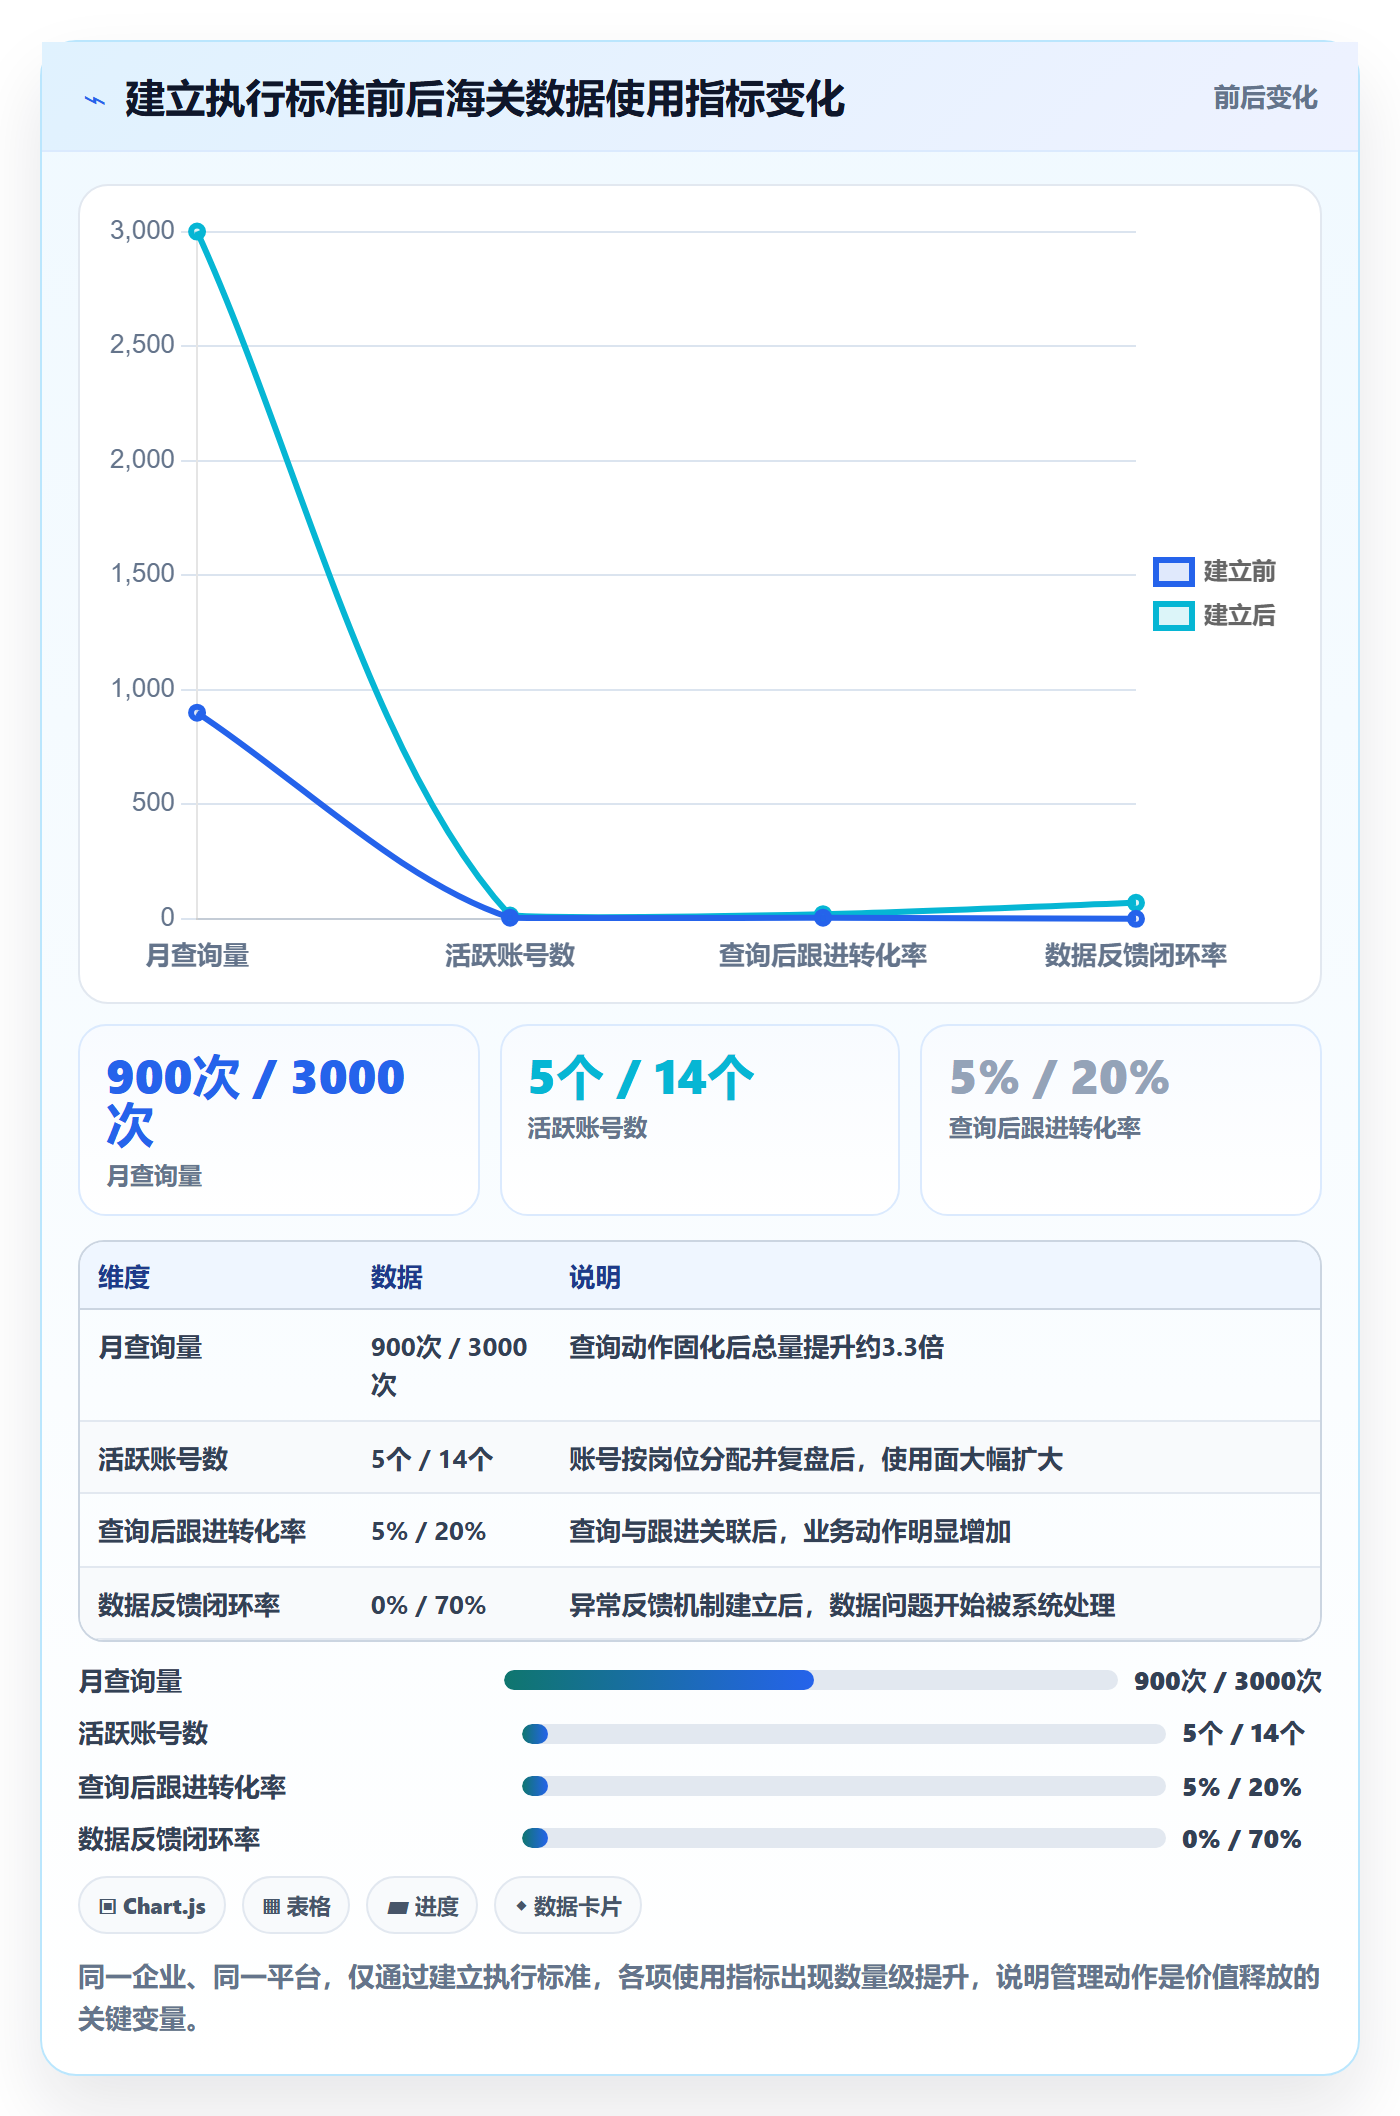Click the 建立前 point for 月查询量
The width and height of the screenshot is (1400, 2116).
click(x=197, y=713)
